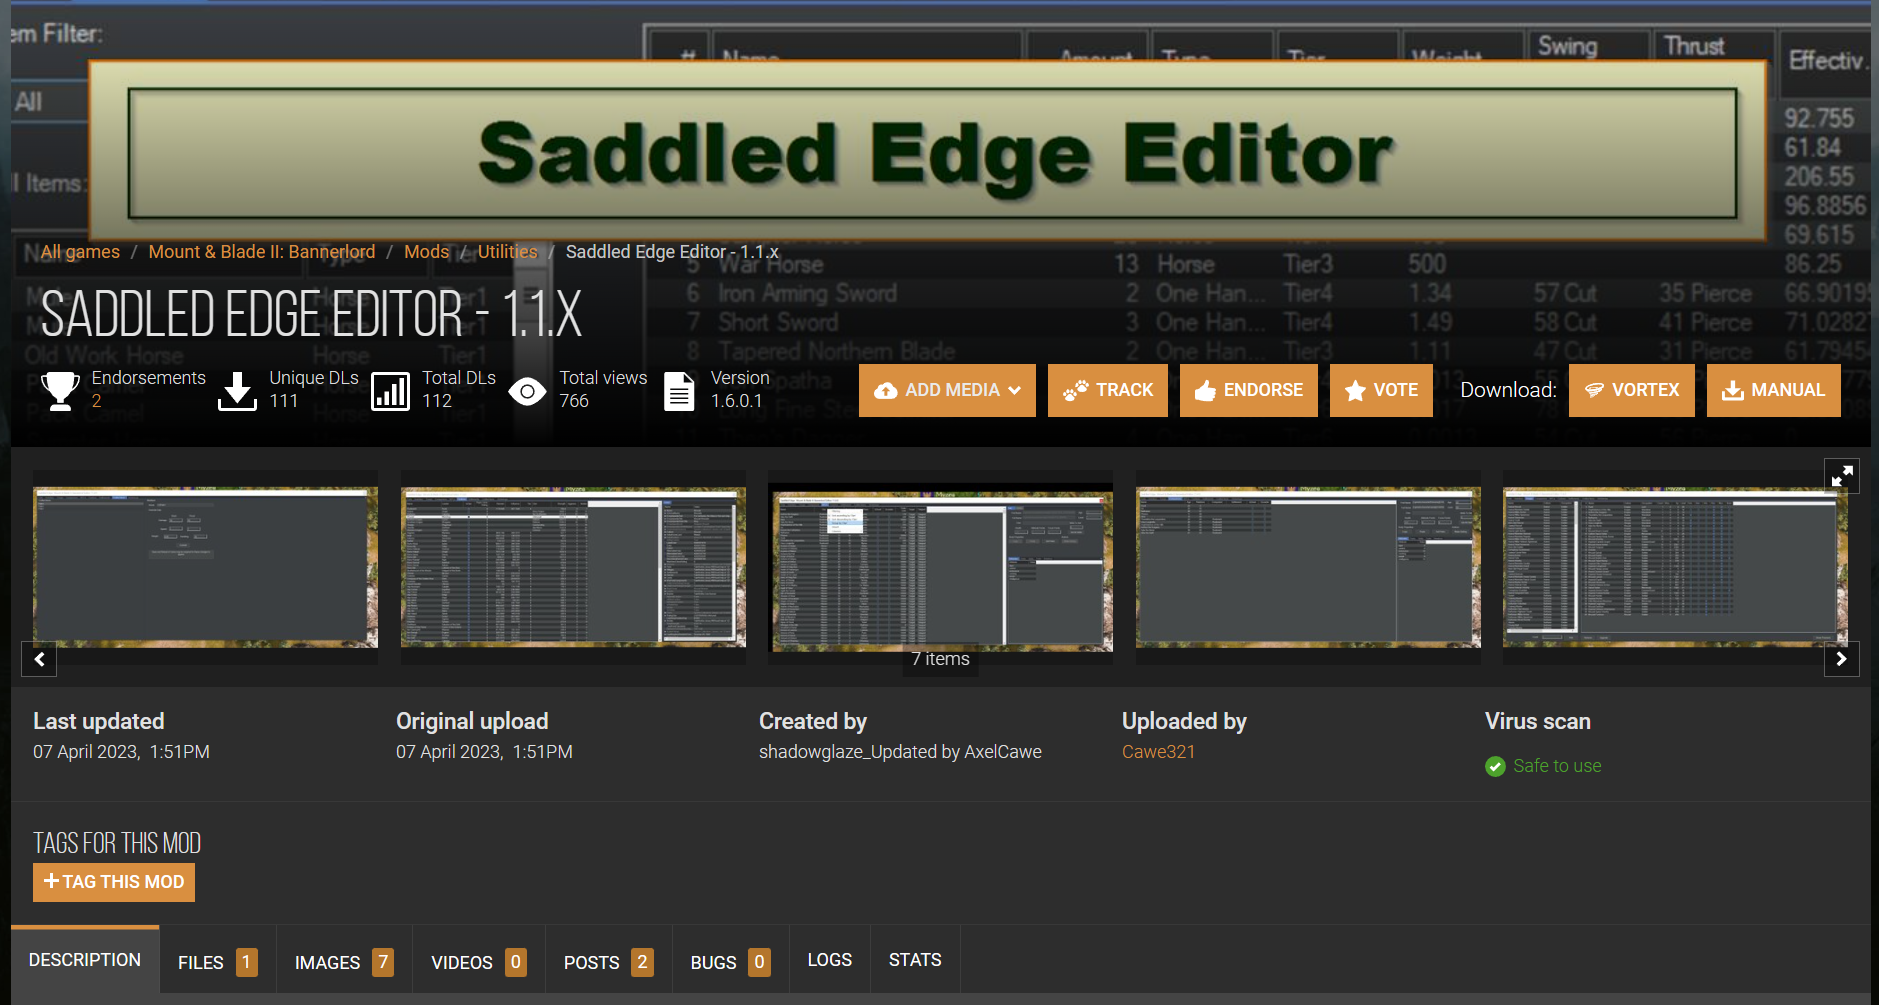The width and height of the screenshot is (1879, 1005).
Task: Click the Total DLs bar chart icon
Action: pos(390,391)
